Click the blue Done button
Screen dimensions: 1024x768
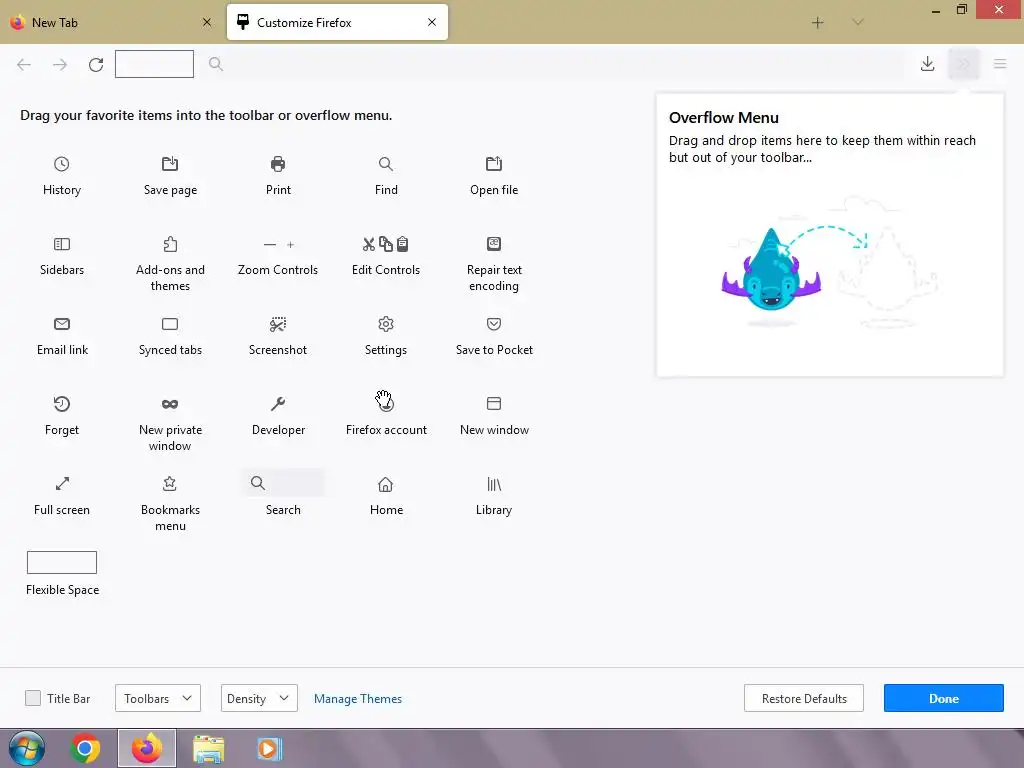pos(944,698)
